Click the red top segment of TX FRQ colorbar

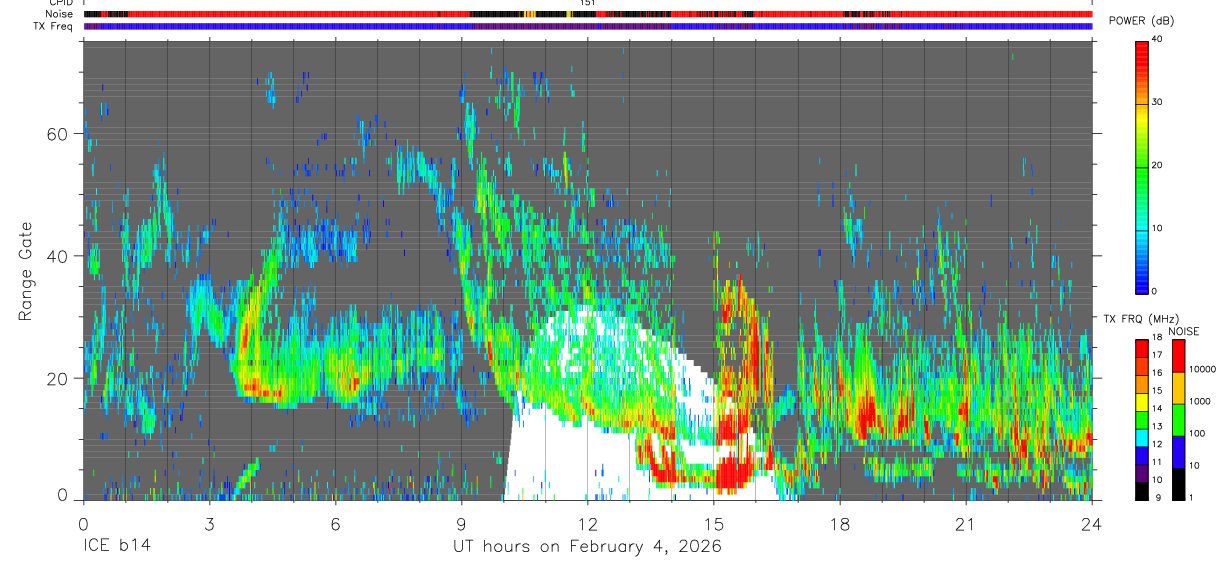click(1142, 348)
